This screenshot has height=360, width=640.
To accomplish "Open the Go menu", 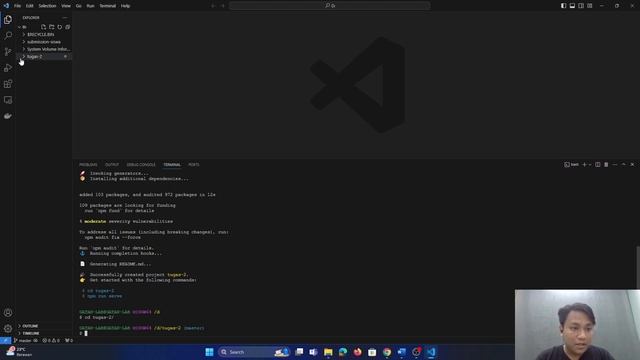I will point(78,6).
